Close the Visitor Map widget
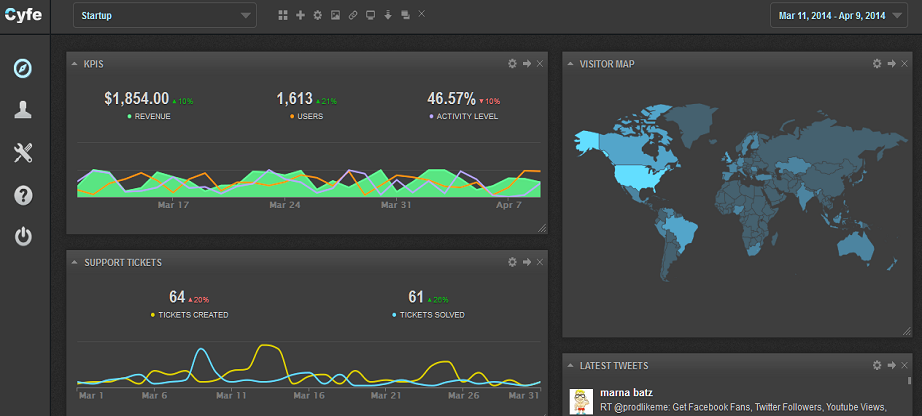This screenshot has width=922, height=416. click(904, 64)
